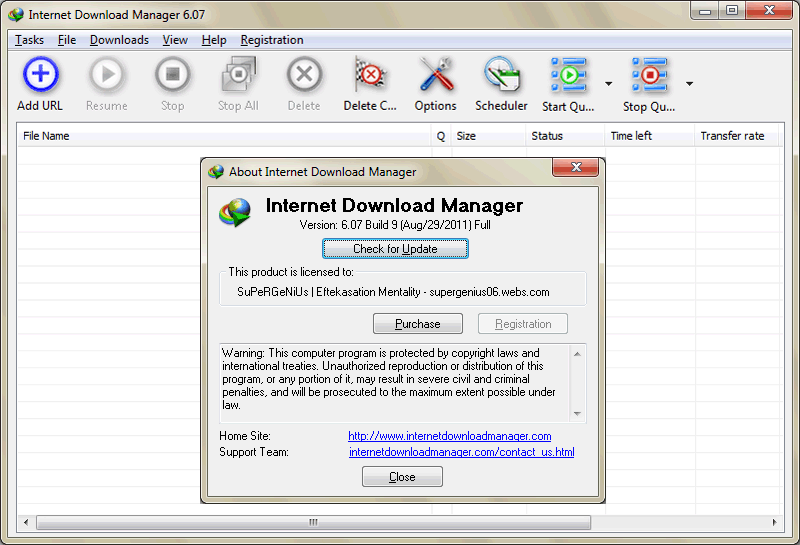The height and width of the screenshot is (545, 800).
Task: Open the Help menu
Action: click(214, 40)
